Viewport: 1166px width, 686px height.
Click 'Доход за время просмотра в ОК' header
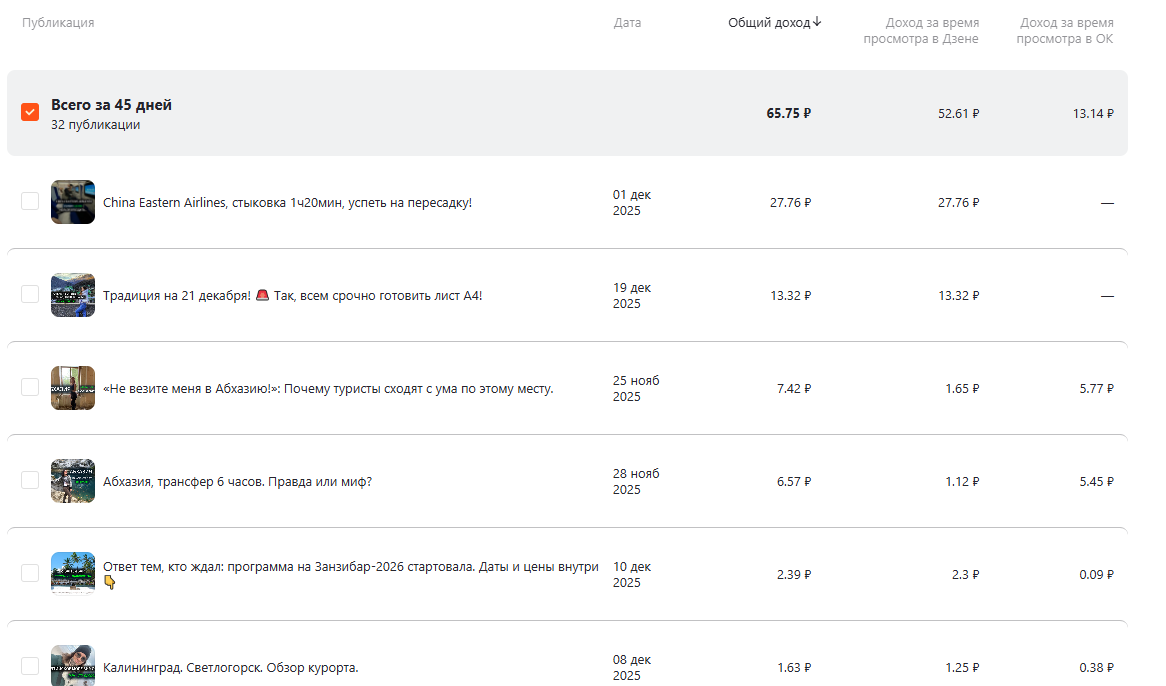[1064, 31]
